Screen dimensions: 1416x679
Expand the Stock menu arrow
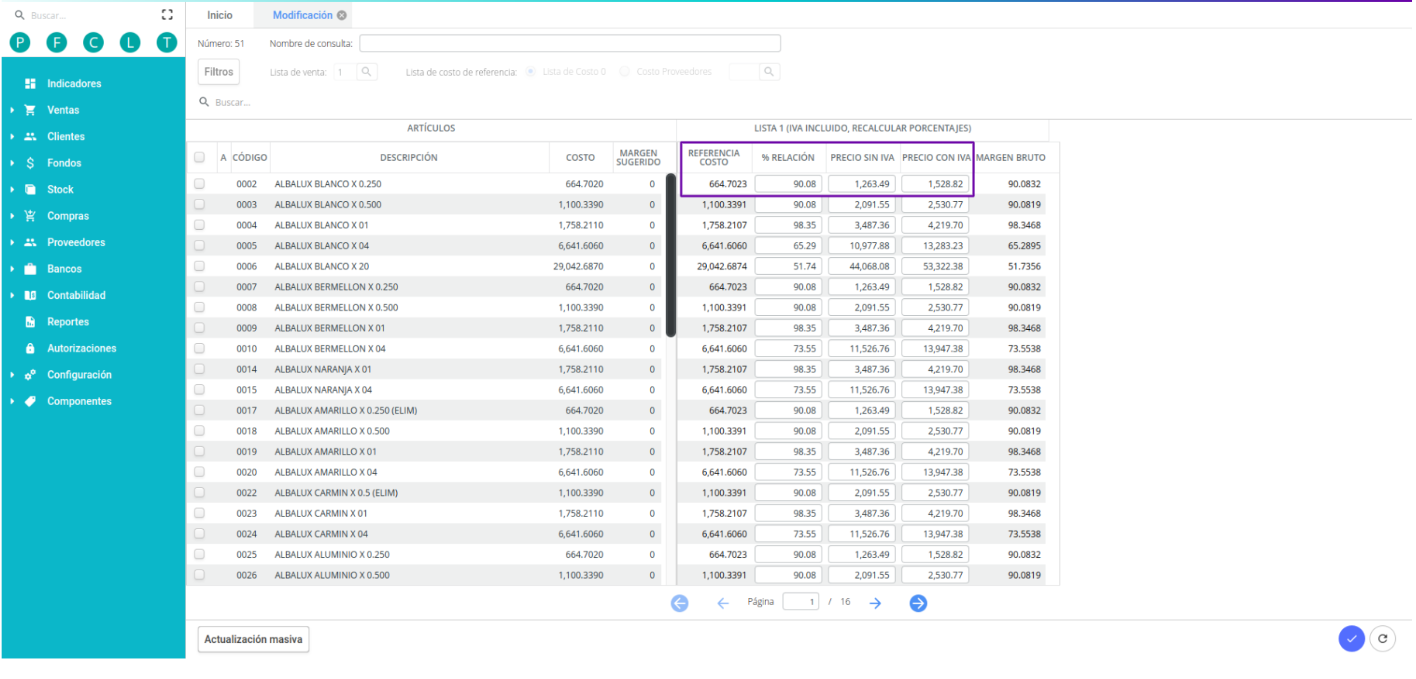12,190
